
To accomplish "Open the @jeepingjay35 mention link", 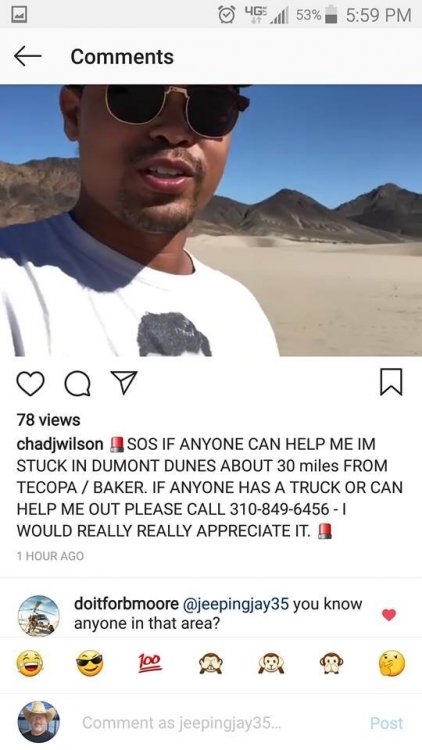I will (234, 605).
